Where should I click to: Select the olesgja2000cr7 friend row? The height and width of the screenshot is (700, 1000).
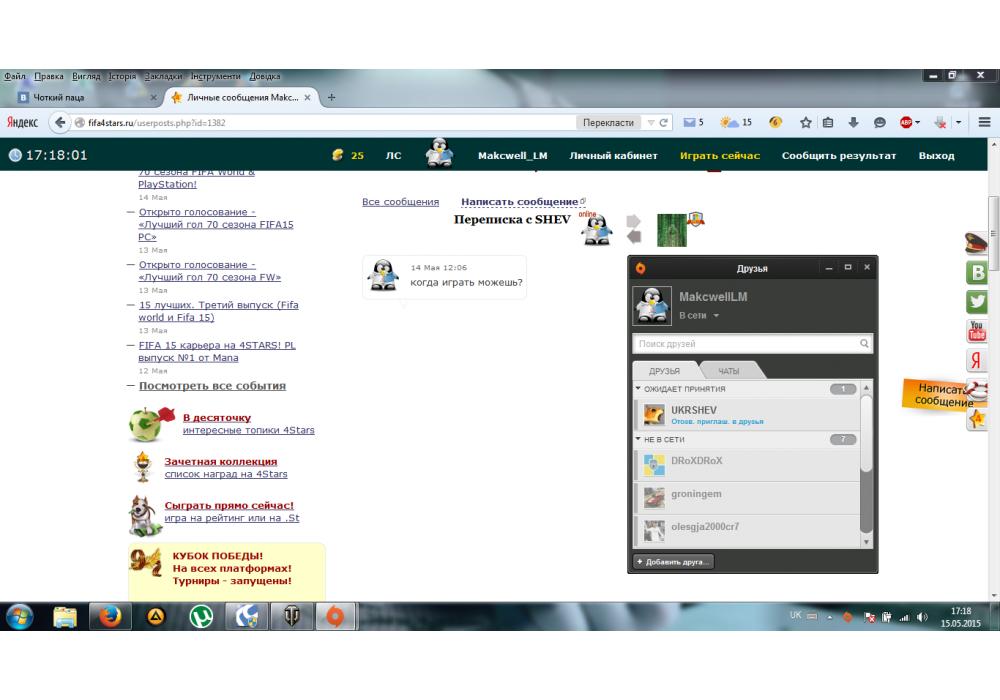click(747, 531)
